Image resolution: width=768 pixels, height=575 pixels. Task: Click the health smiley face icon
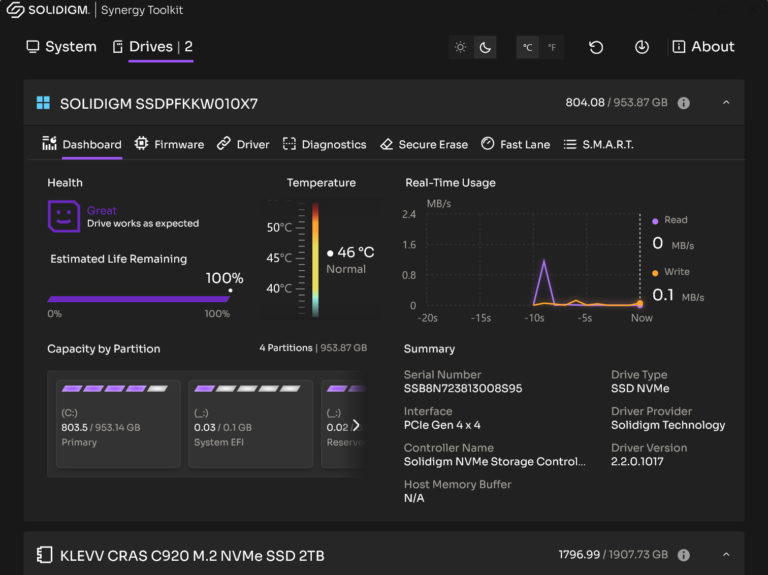coord(63,216)
